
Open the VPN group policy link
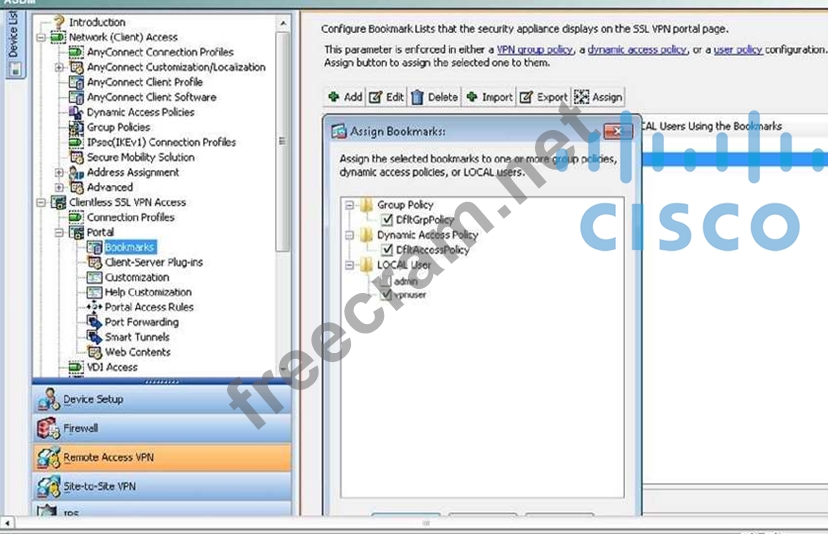point(533,49)
